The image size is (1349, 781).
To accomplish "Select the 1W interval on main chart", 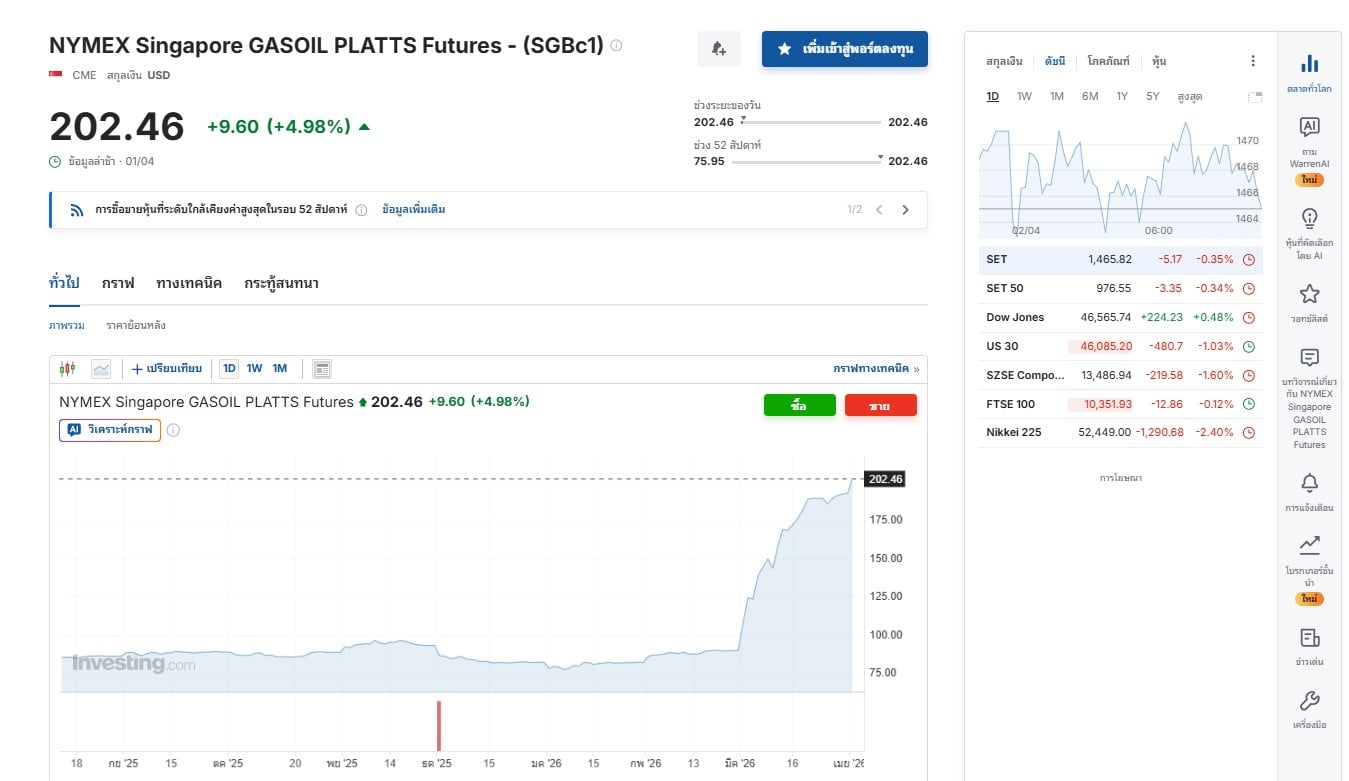I will [254, 369].
